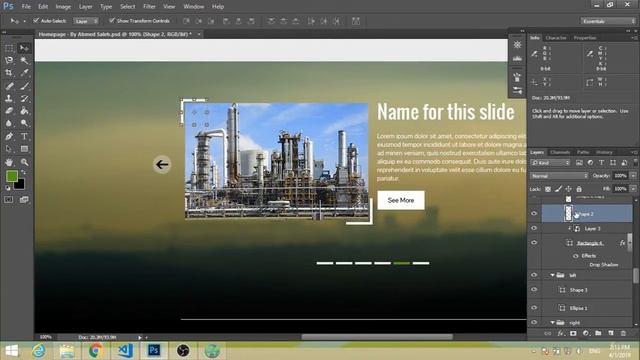Open the Kind filter dropdown
Screen dimensions: 640x360
click(550, 162)
